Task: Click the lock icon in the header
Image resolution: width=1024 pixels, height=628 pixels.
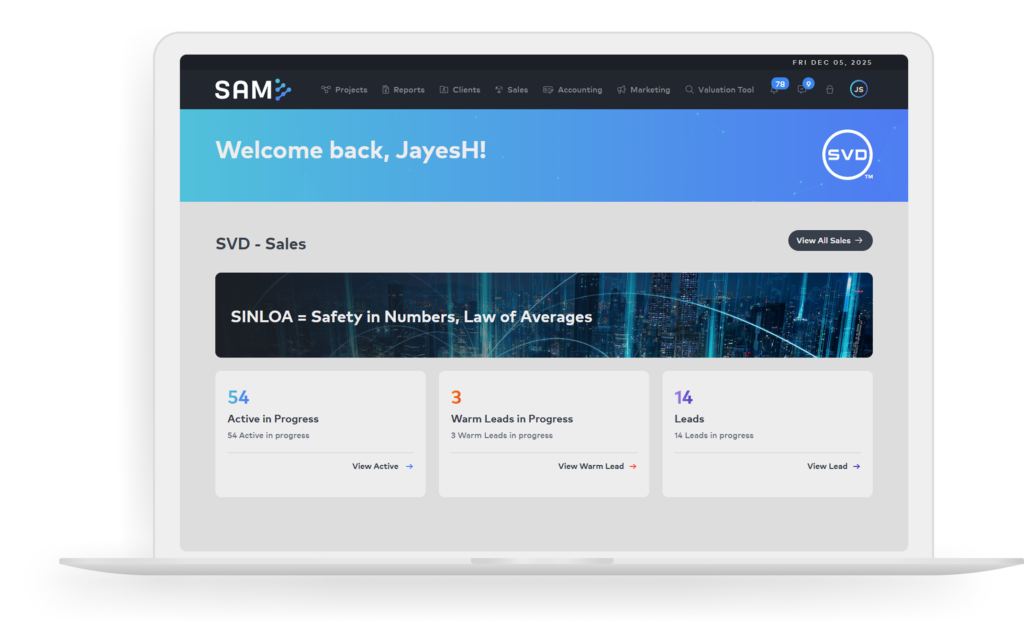Action: point(829,89)
